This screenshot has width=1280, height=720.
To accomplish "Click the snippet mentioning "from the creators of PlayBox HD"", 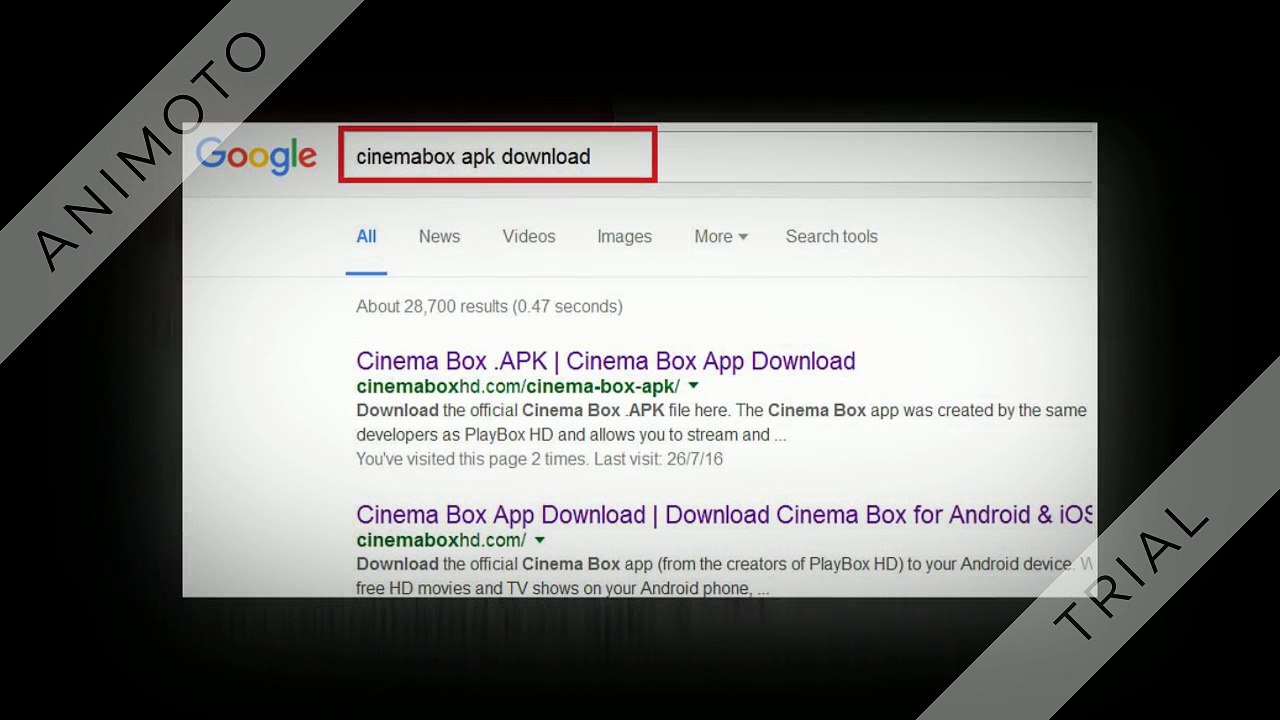I will click(x=724, y=564).
